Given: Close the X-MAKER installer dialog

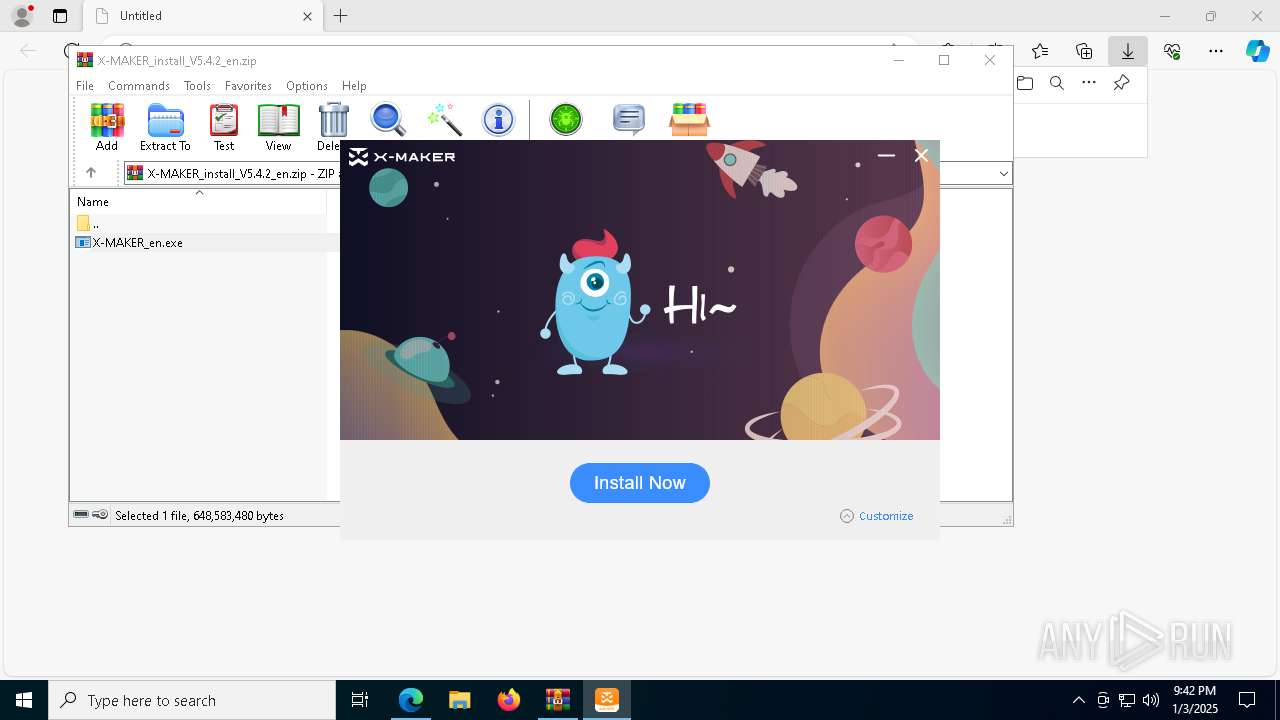Looking at the screenshot, I should [922, 156].
